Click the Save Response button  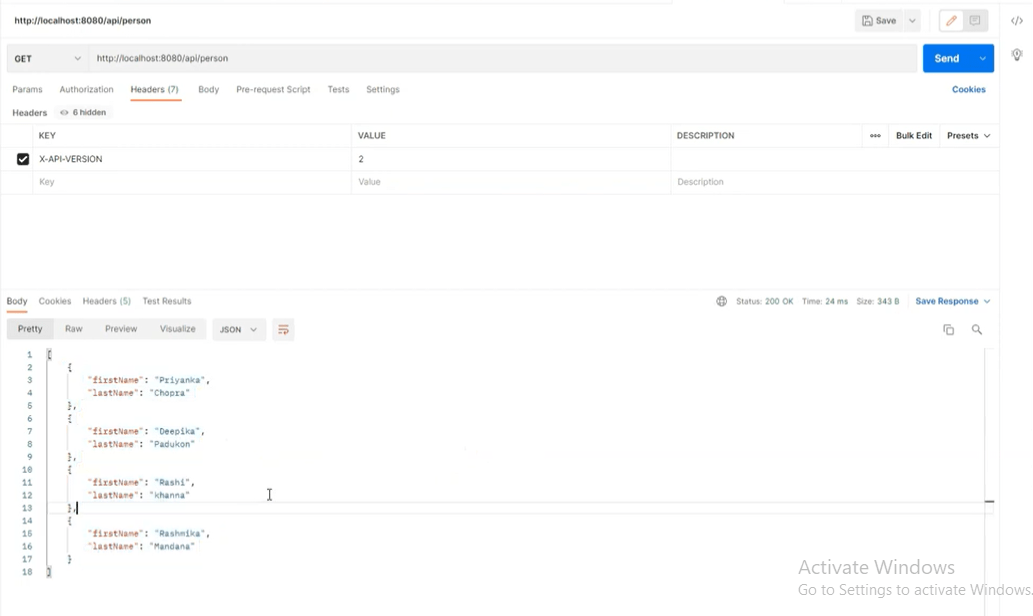click(x=953, y=301)
